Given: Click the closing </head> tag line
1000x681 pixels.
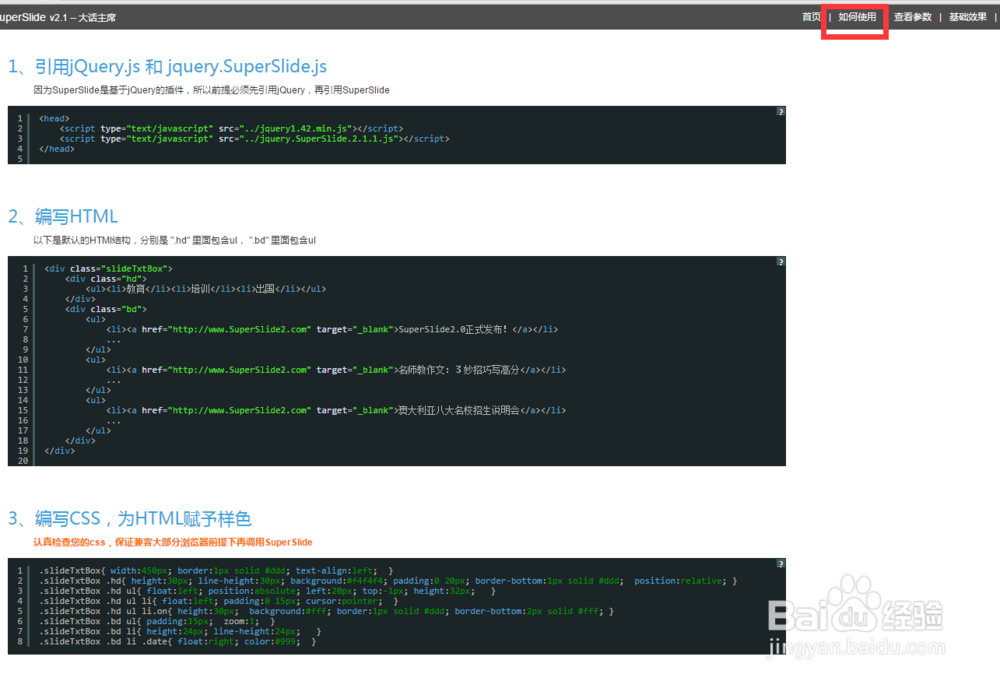Looking at the screenshot, I should click(57, 149).
